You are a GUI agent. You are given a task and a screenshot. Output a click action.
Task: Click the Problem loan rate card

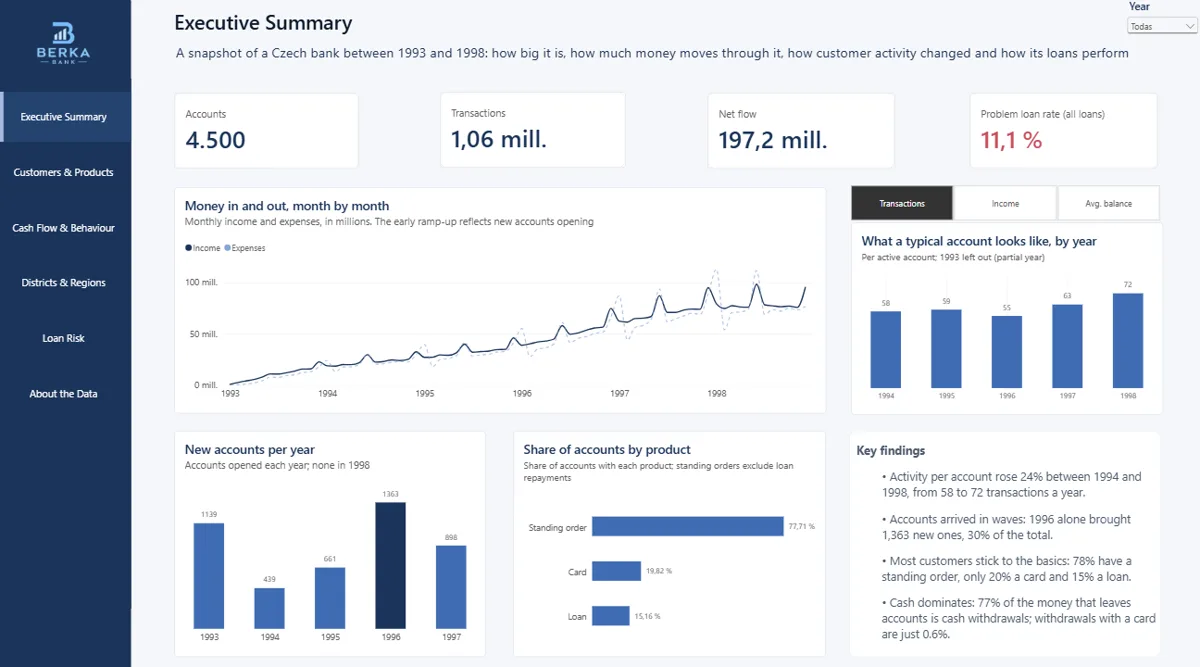click(x=1063, y=130)
